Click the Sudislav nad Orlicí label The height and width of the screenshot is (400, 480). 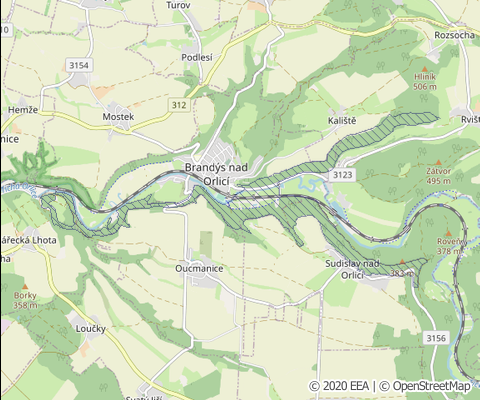[x=352, y=269]
